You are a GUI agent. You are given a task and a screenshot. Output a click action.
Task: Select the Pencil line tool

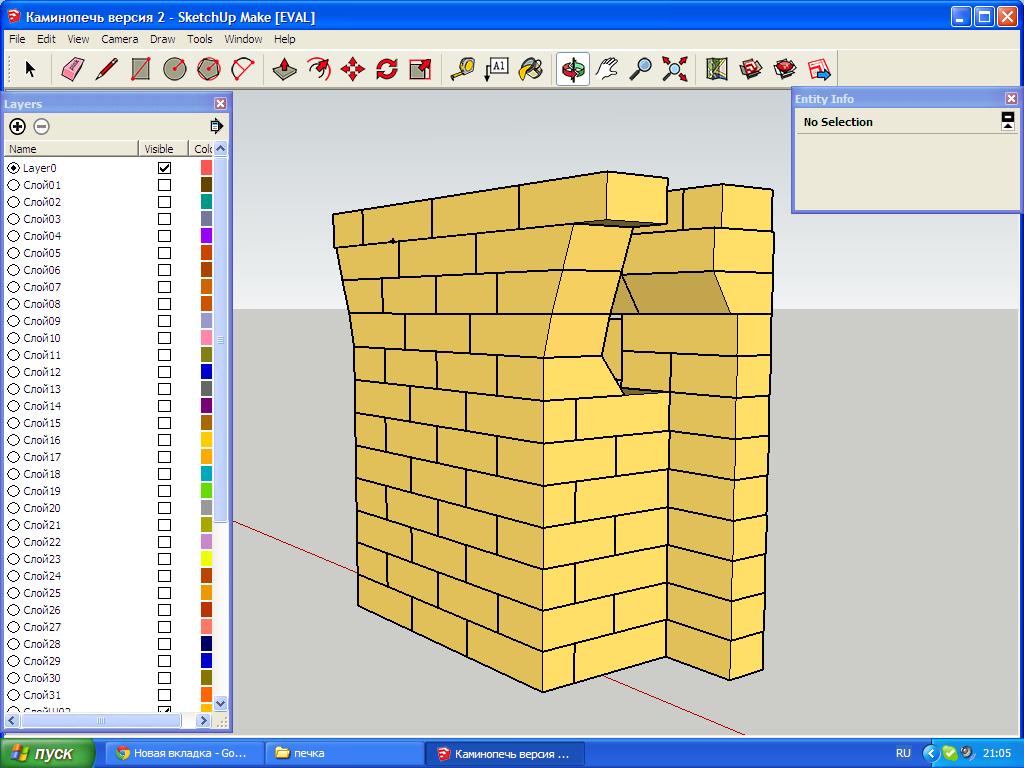point(107,69)
